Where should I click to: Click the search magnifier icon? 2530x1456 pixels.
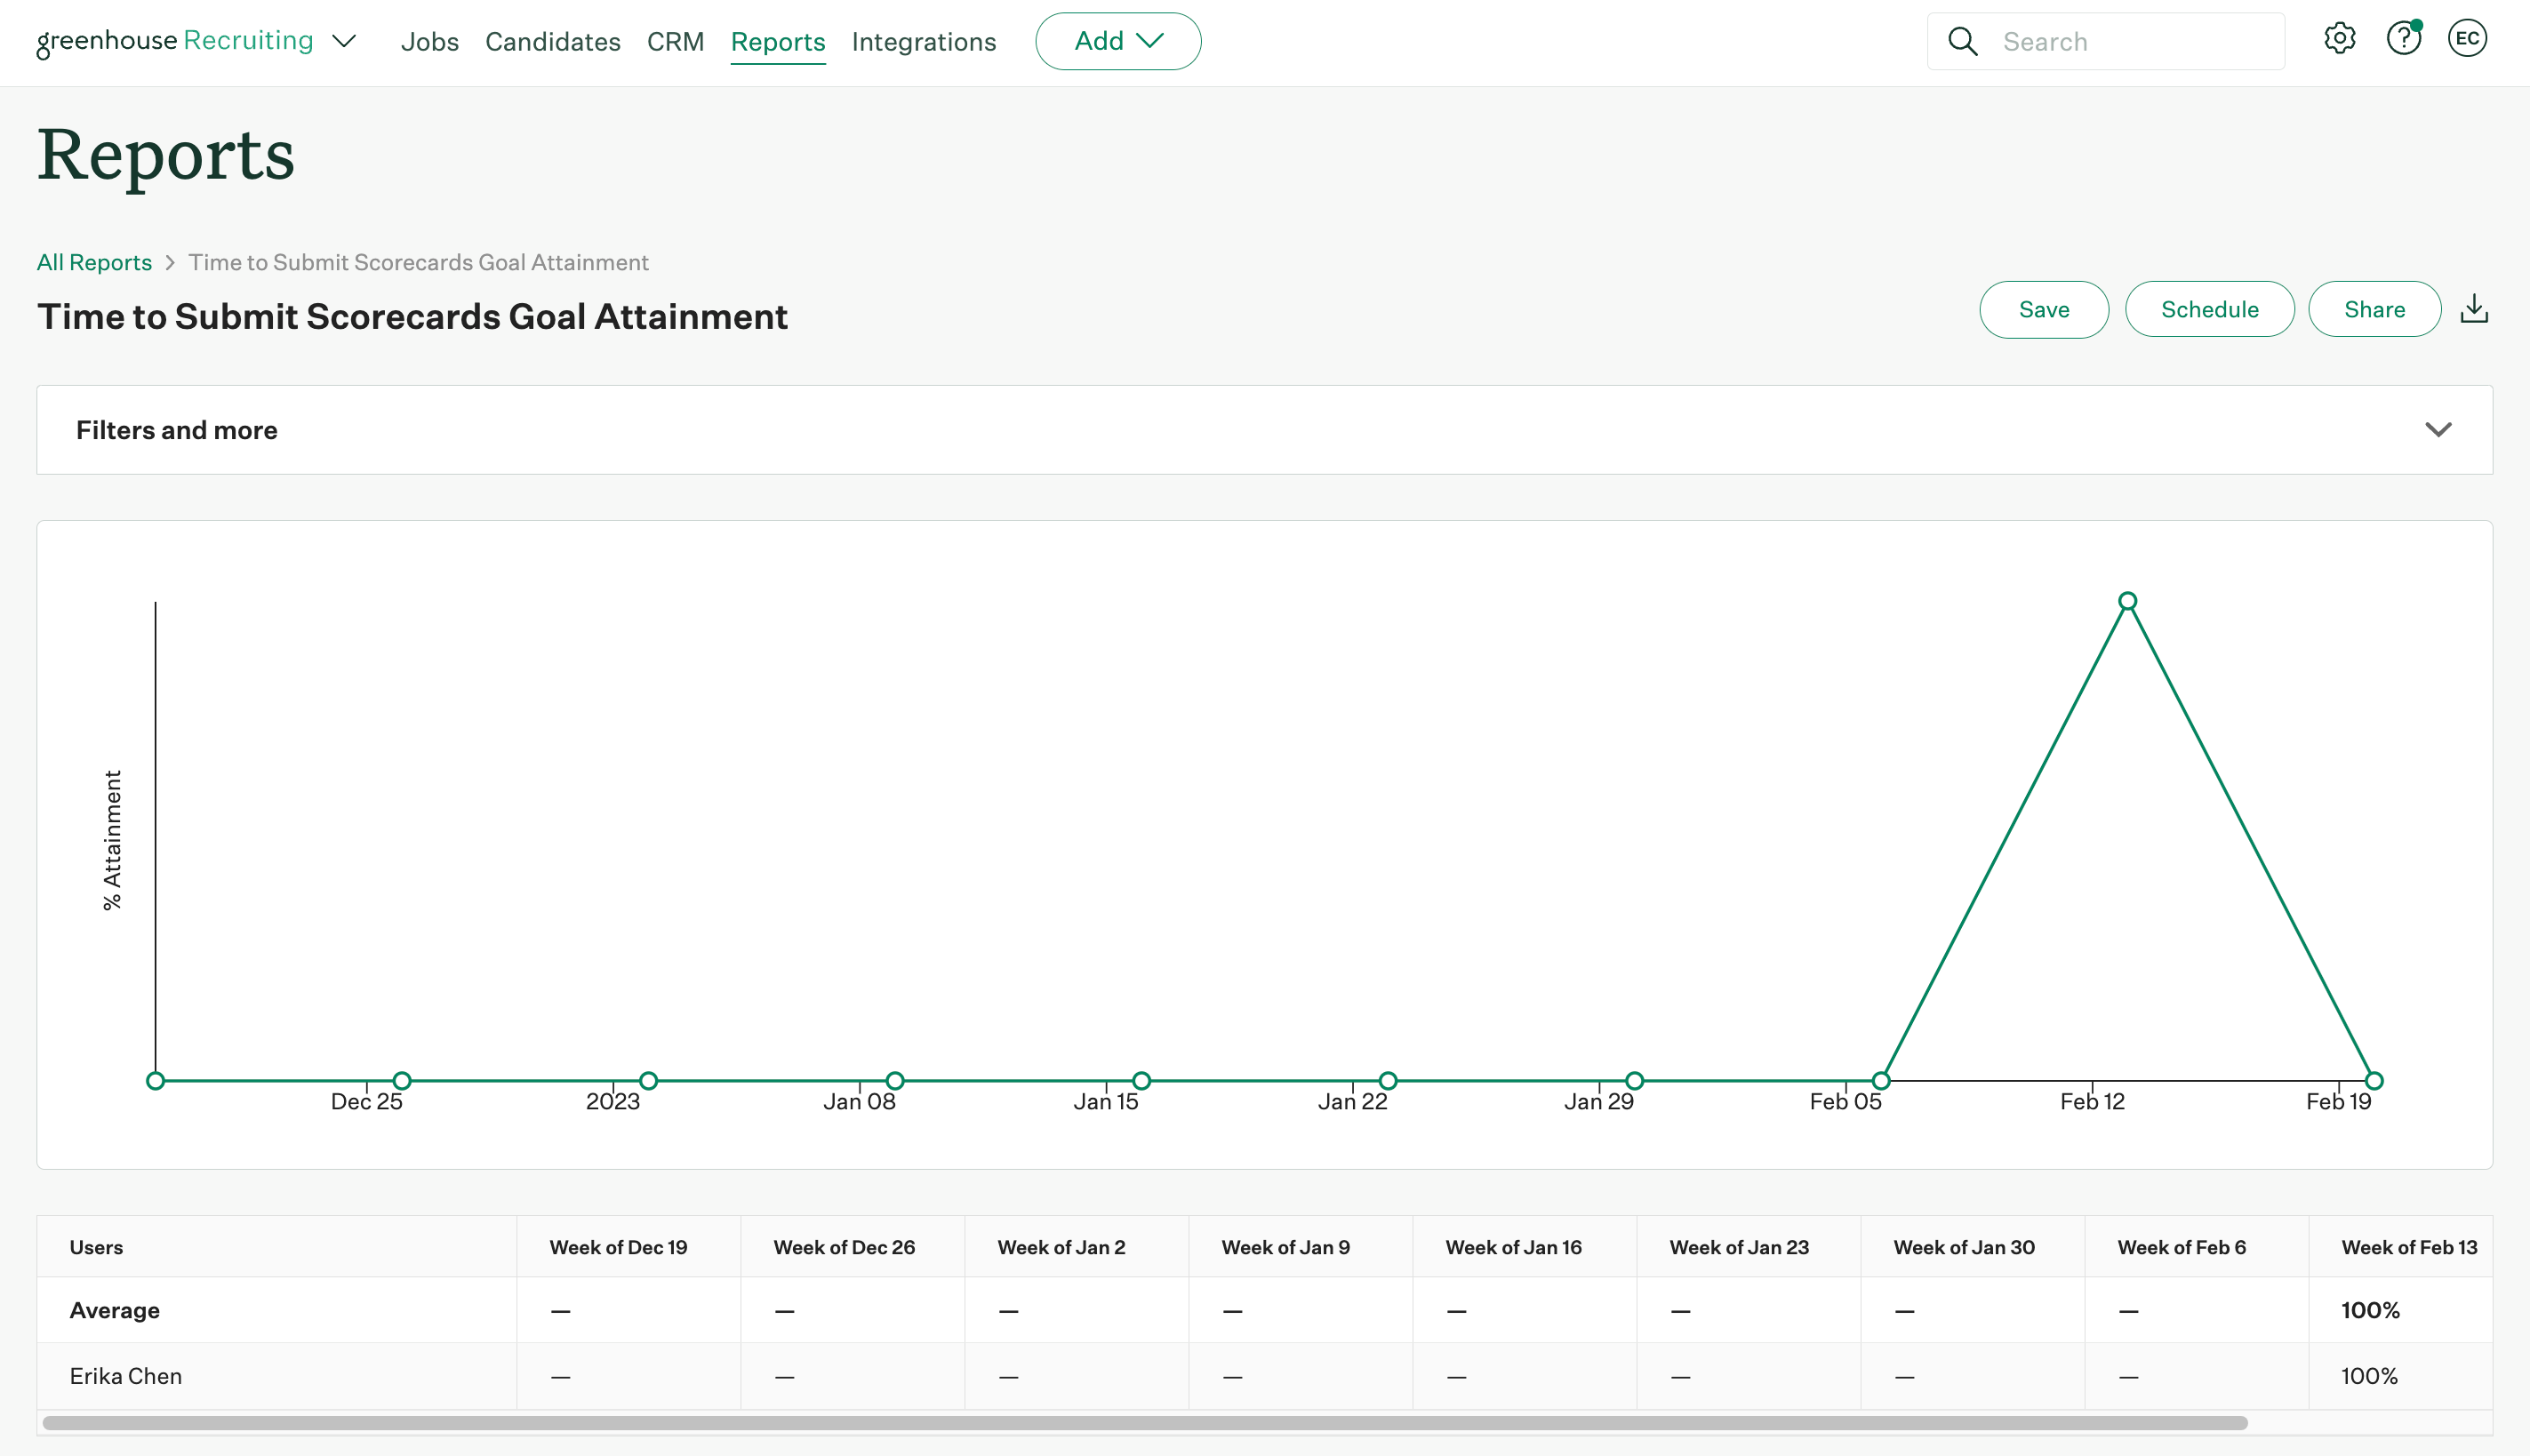[x=1962, y=42]
